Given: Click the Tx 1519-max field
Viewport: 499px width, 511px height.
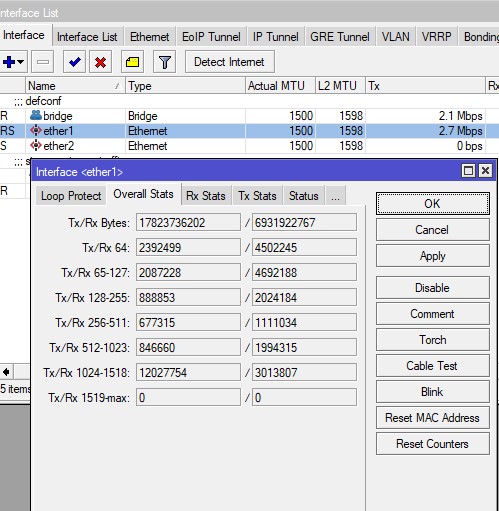Looking at the screenshot, I should tap(188, 397).
